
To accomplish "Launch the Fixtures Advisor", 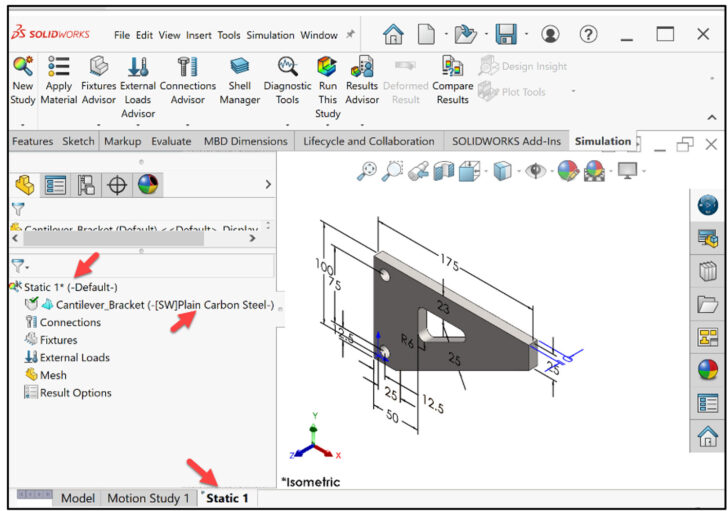I will click(x=98, y=80).
